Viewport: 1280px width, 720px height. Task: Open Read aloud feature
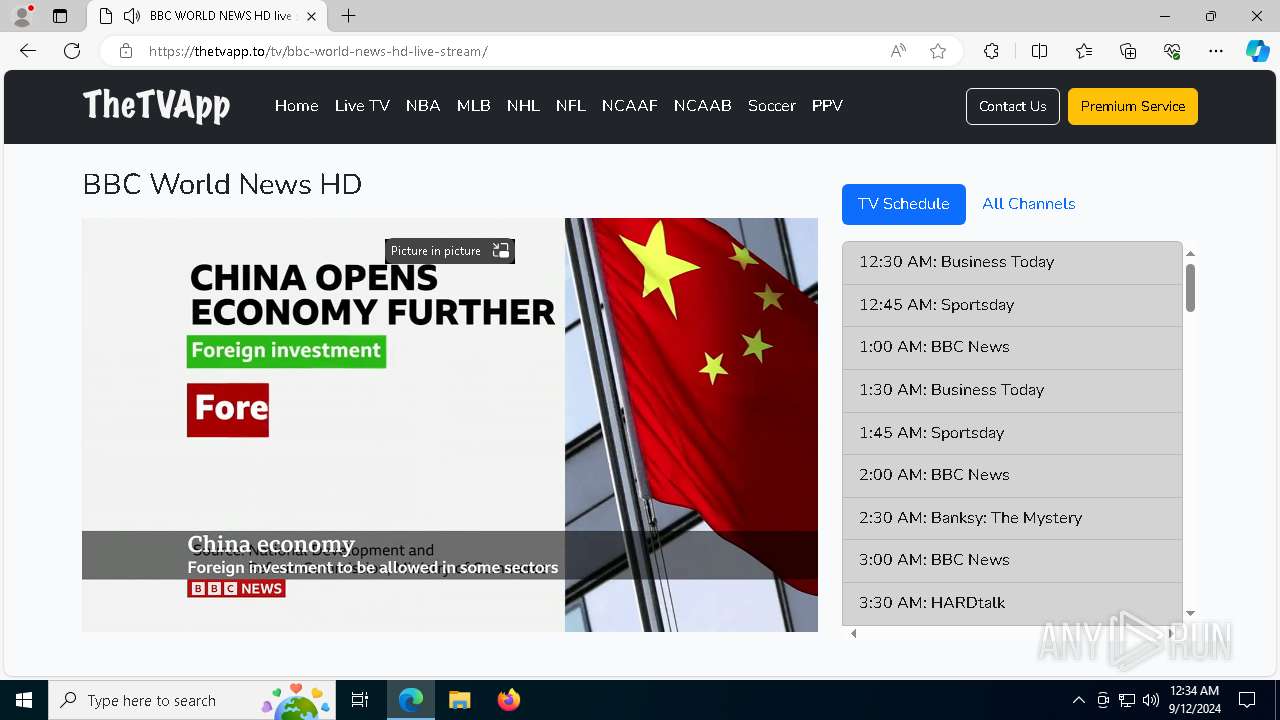(x=898, y=51)
